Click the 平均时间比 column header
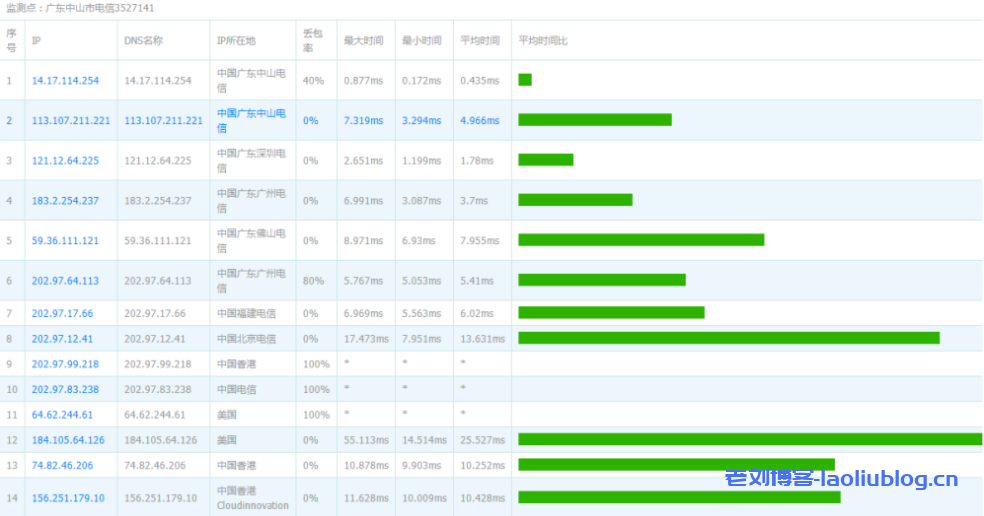Image resolution: width=984 pixels, height=516 pixels. point(543,41)
